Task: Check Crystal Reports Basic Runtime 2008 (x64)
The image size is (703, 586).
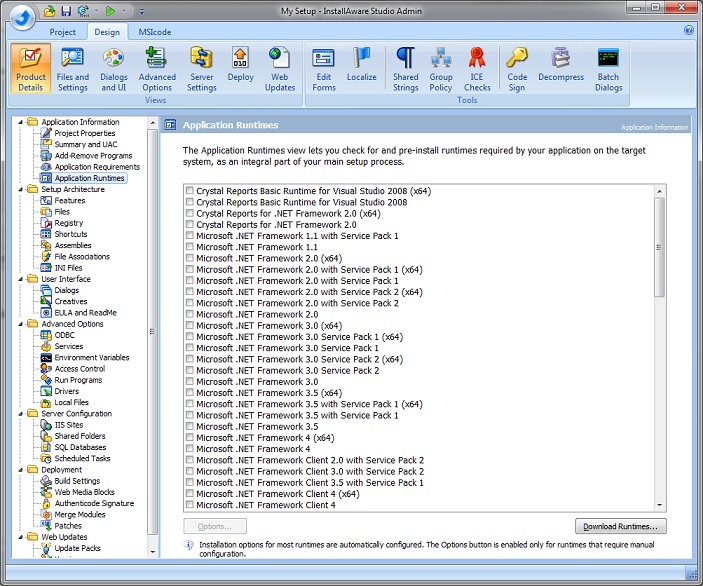Action: point(190,191)
